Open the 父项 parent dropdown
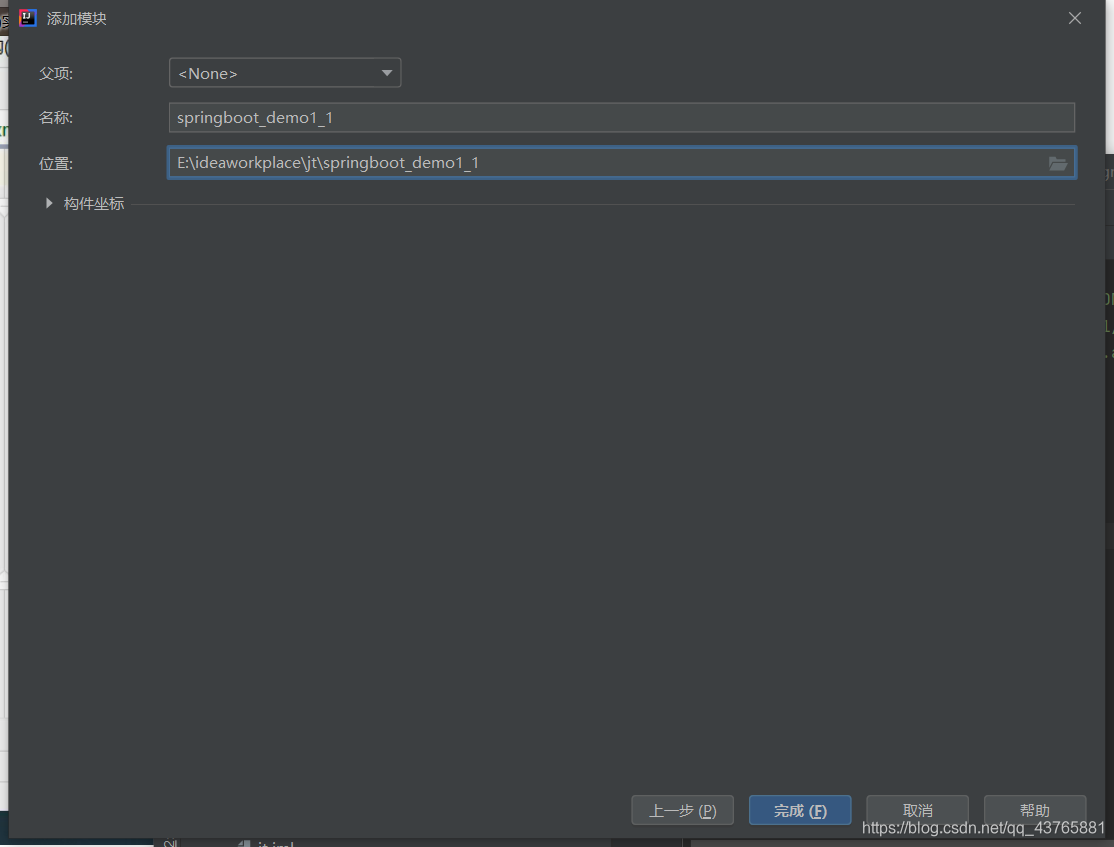The width and height of the screenshot is (1114, 847). [285, 73]
